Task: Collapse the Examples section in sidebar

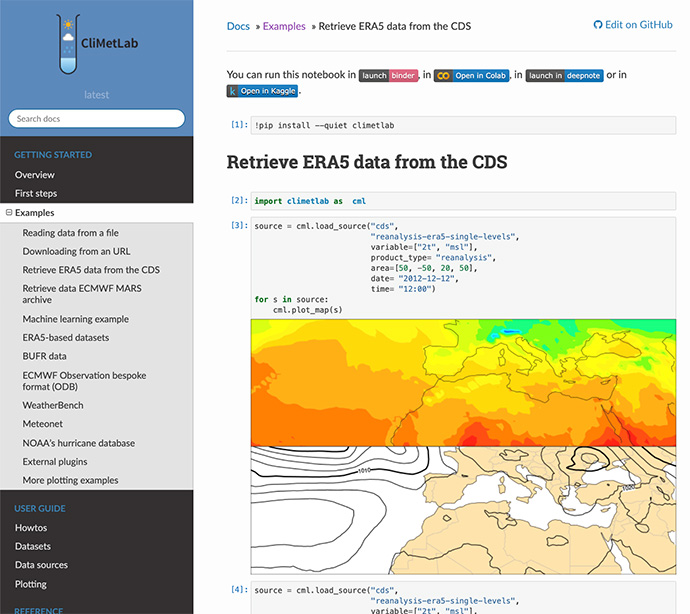Action: [9, 213]
